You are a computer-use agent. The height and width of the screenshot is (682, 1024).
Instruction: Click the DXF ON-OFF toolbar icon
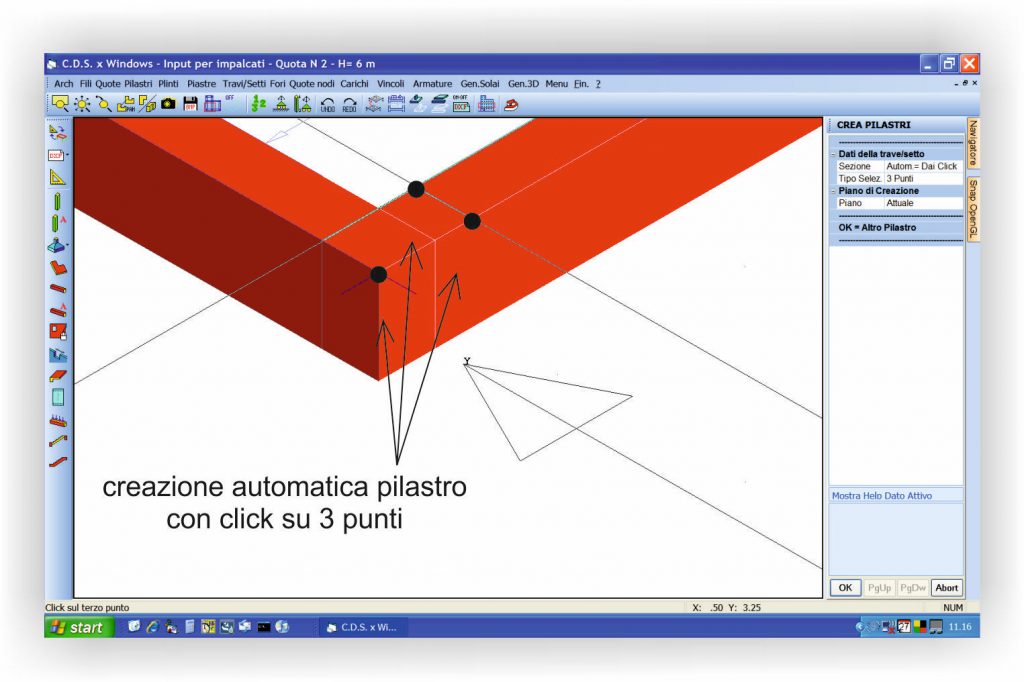(x=461, y=103)
